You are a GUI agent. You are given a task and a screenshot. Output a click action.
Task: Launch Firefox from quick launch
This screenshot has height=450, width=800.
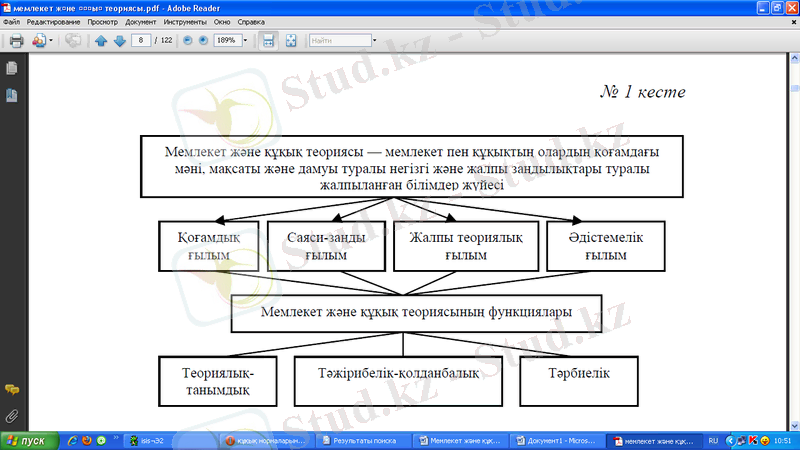[87, 441]
